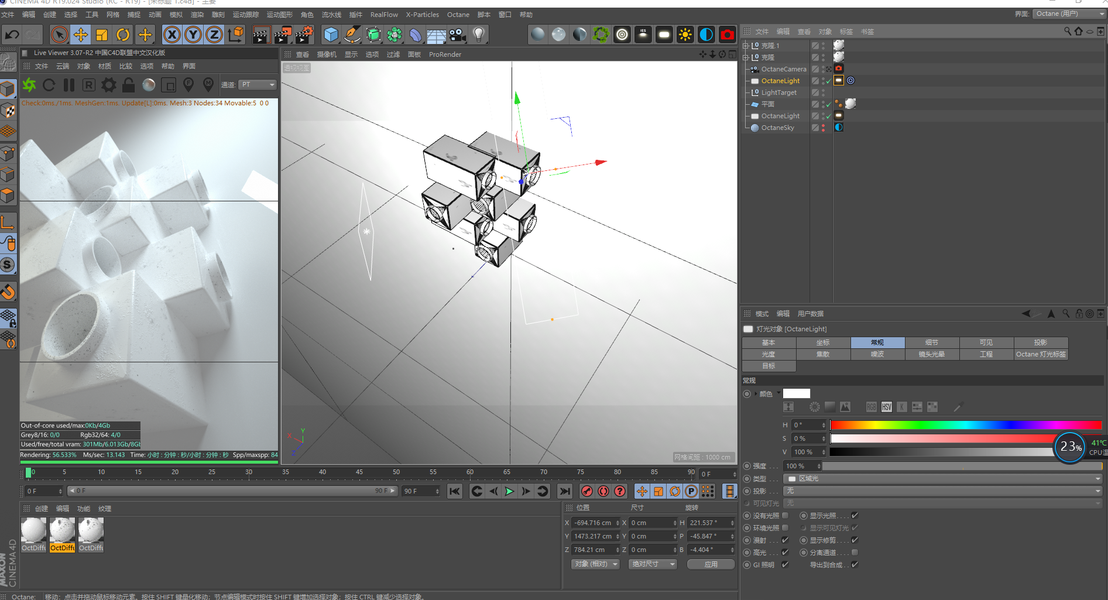
Task: Toggle the 分离通道 checkbox
Action: [854, 553]
